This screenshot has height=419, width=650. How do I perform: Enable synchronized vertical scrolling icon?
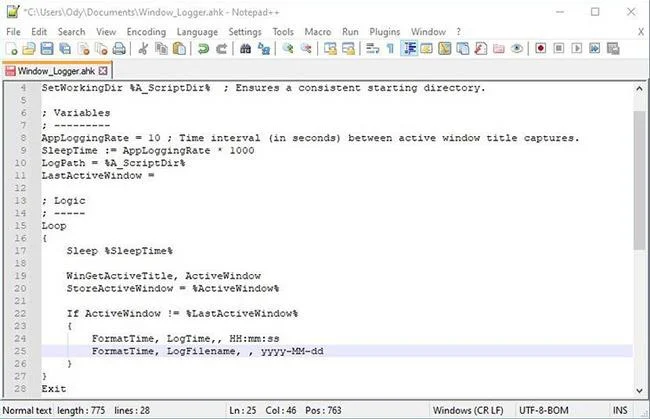330,49
